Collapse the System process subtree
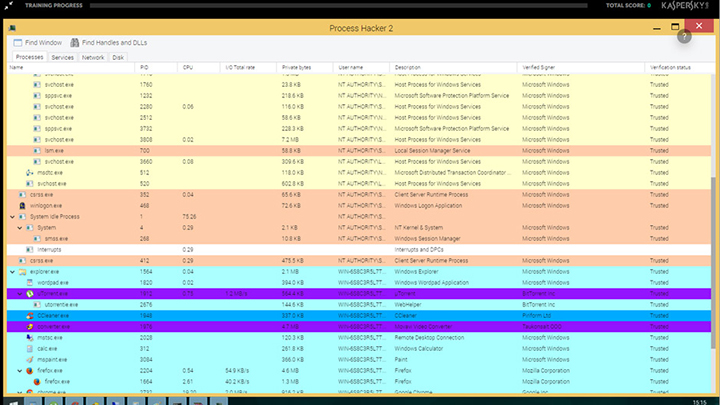Viewport: 720px width, 405px height. coord(20,228)
